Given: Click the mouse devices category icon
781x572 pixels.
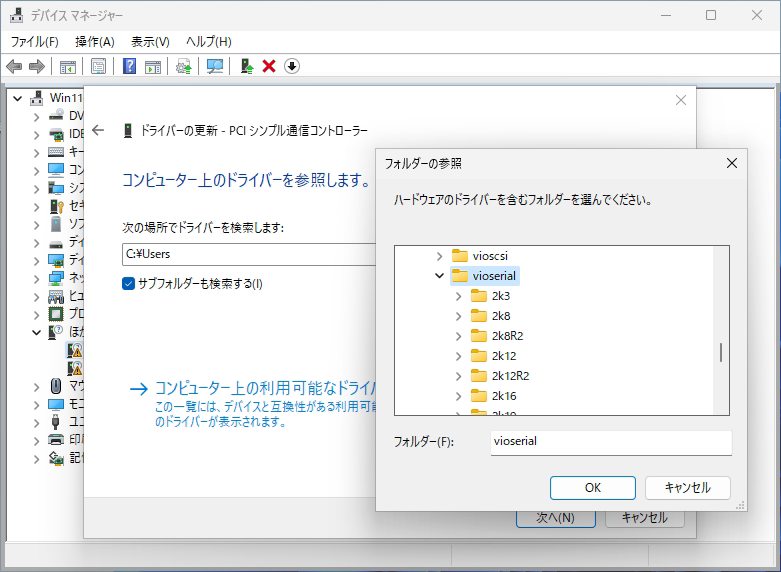Looking at the screenshot, I should 56,386.
